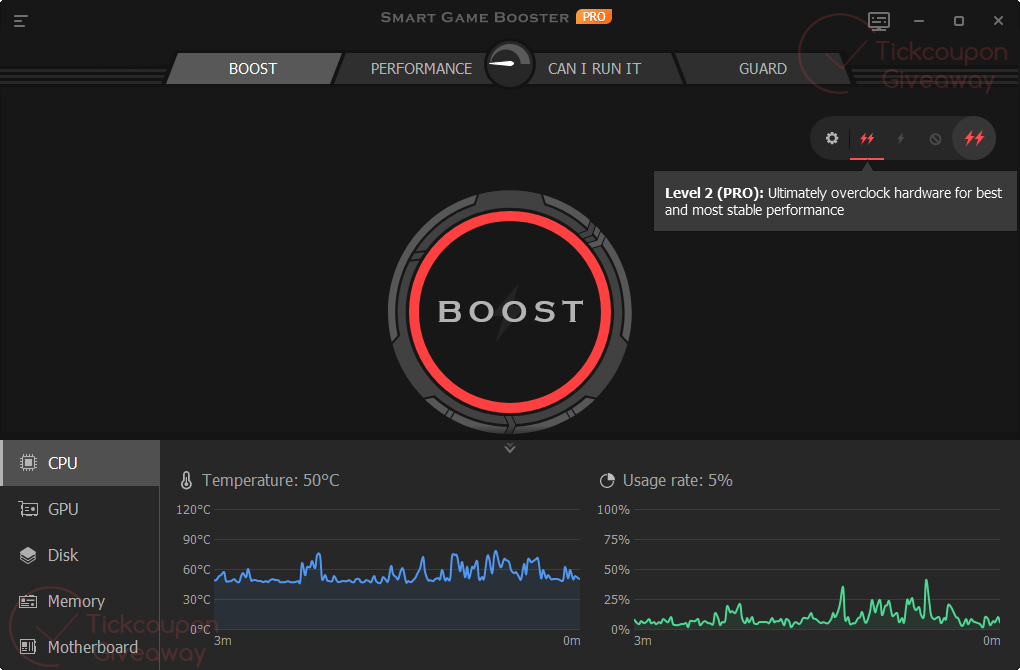The height and width of the screenshot is (670, 1020).
Task: Click the orange PRO badge
Action: 593,17
